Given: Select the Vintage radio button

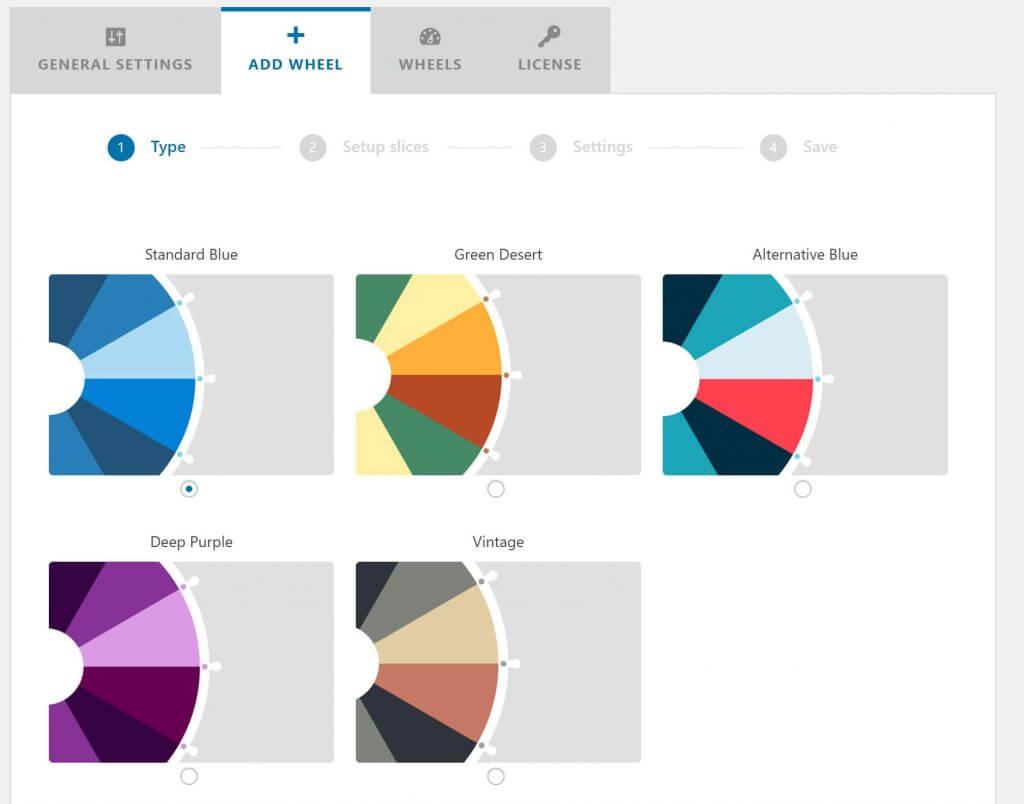Looking at the screenshot, I should 497,775.
